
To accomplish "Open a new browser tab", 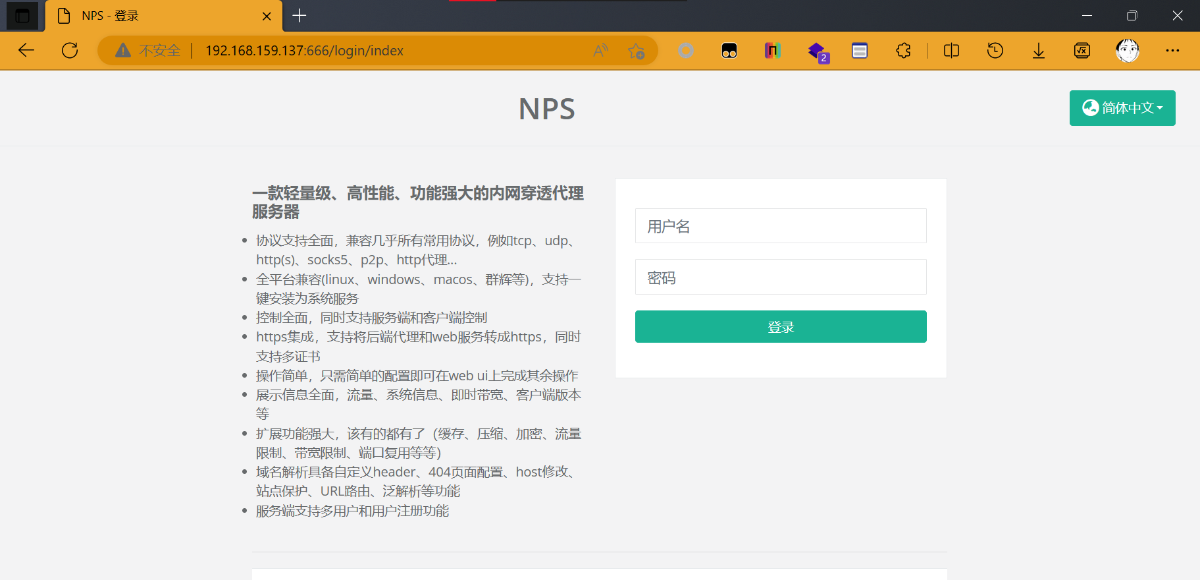I will click(x=299, y=16).
